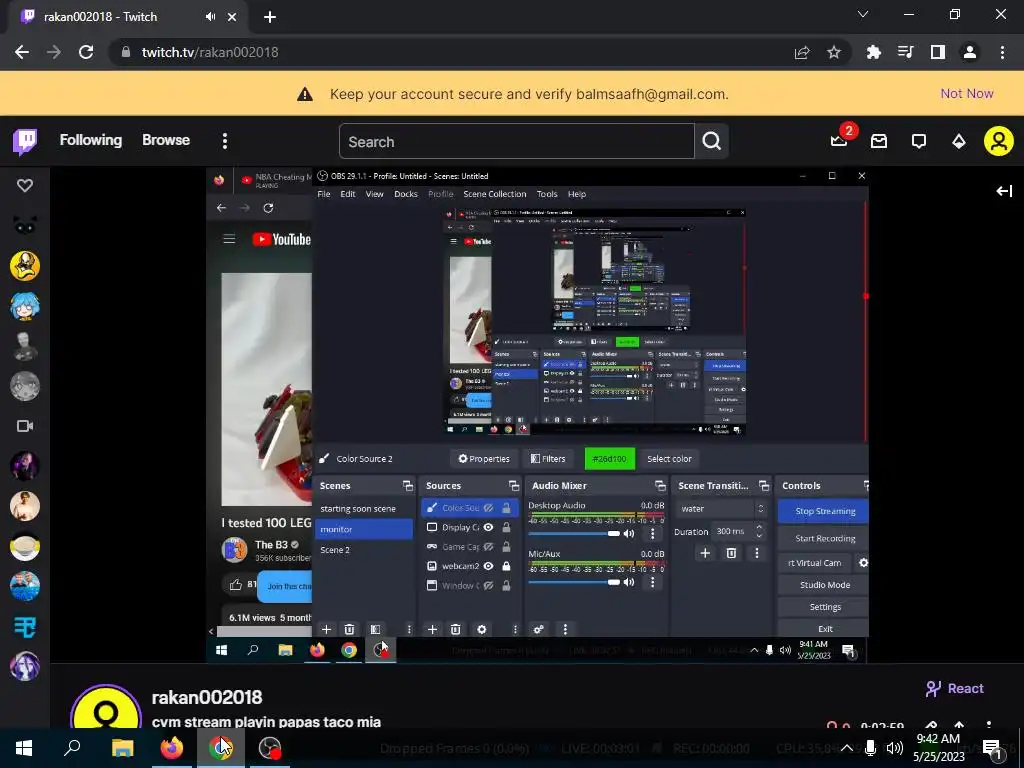Open the yellow user avatar menu
The width and height of the screenshot is (1024, 768).
point(999,141)
